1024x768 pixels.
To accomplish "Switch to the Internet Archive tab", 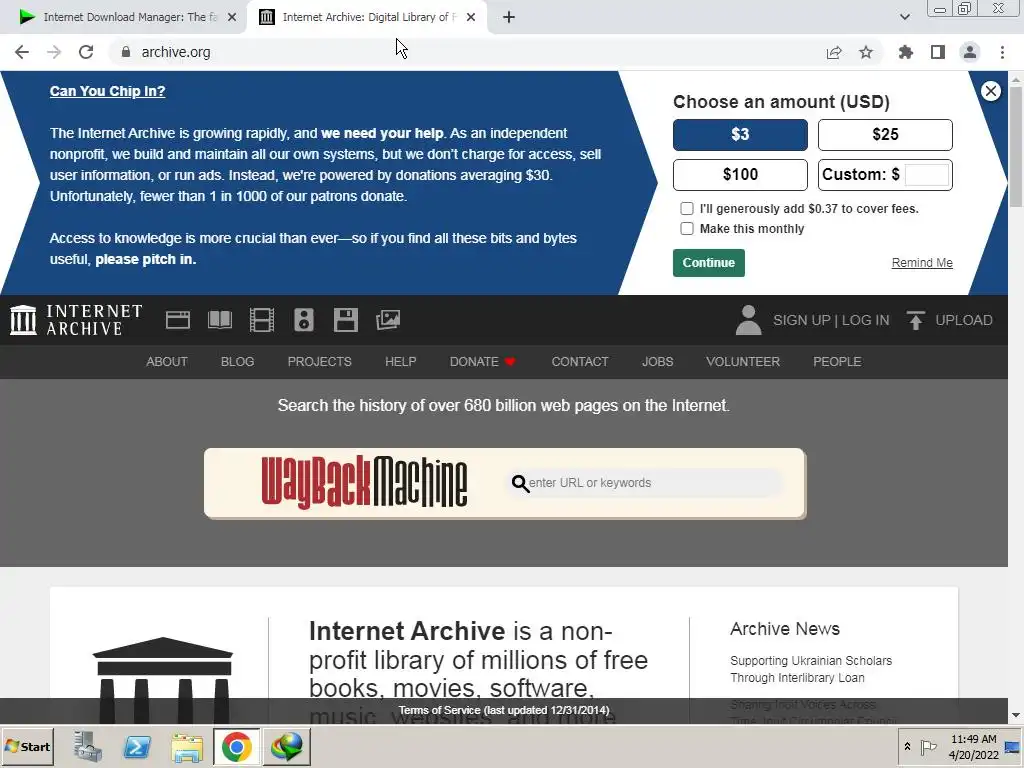I will (x=366, y=18).
